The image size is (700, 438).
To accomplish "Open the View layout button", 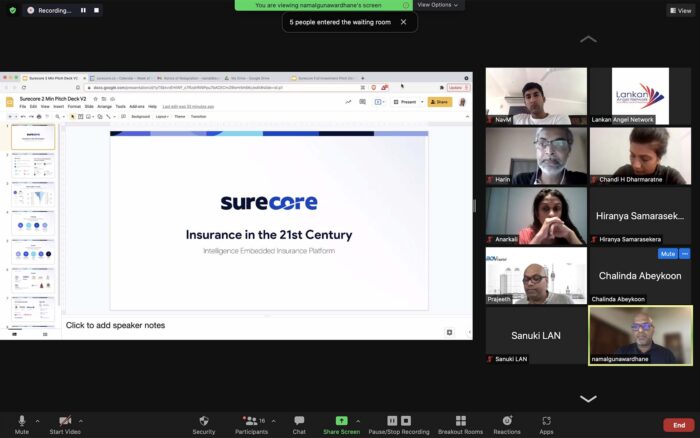I will pos(679,10).
